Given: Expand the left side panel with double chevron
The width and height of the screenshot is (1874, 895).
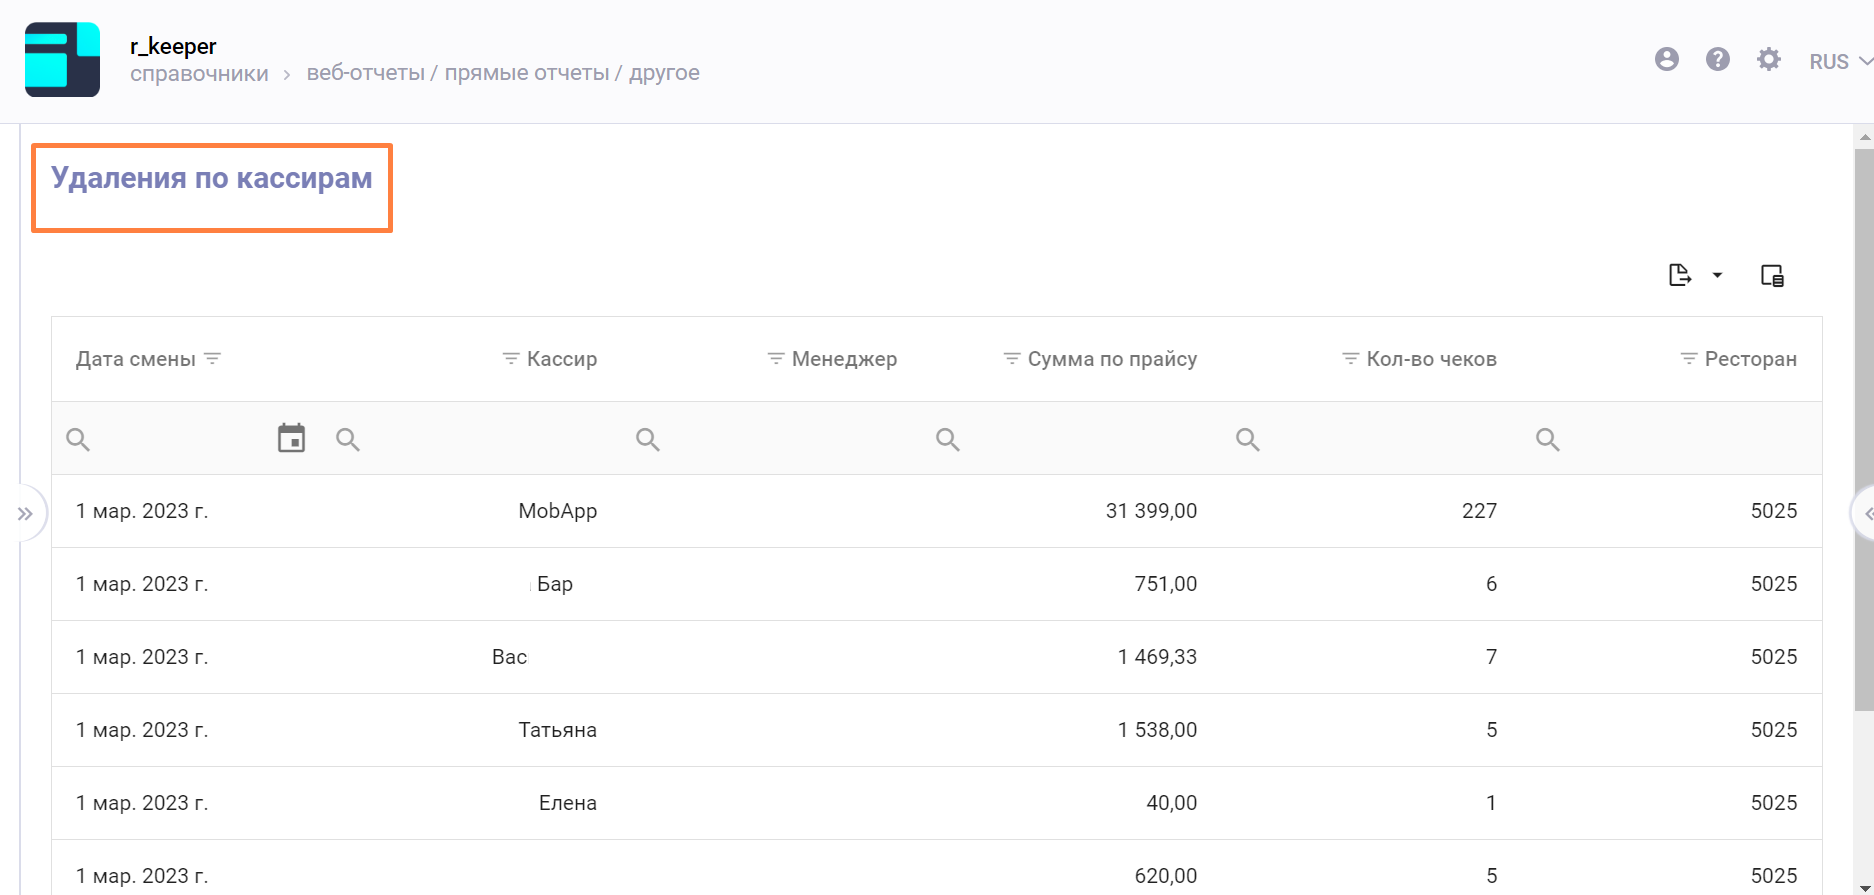Looking at the screenshot, I should (25, 514).
